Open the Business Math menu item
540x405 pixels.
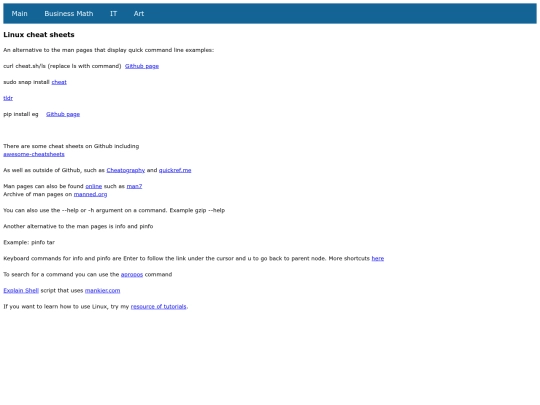point(69,13)
